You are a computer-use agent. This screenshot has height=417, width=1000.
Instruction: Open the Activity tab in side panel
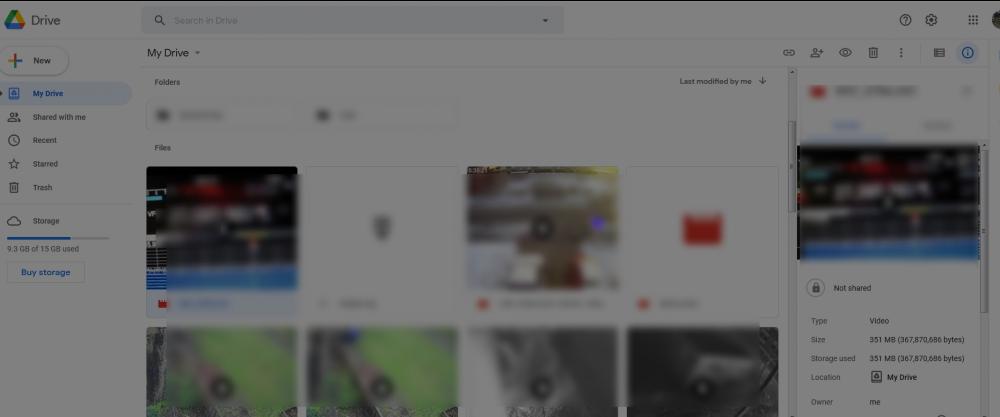936,126
